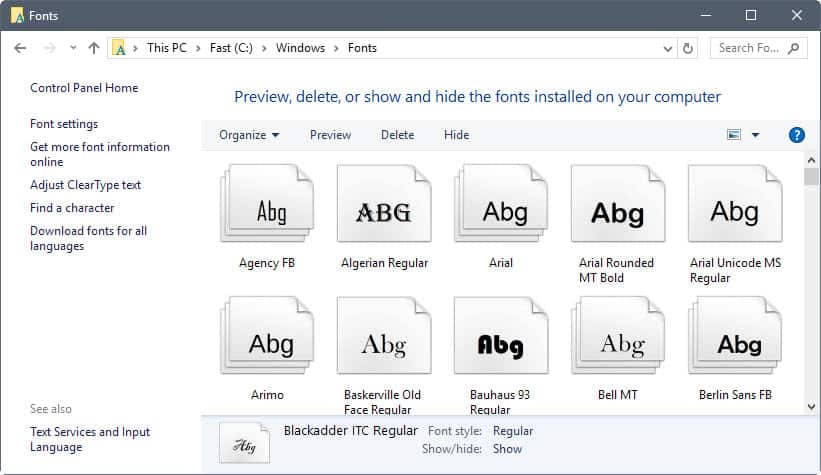
Task: Open Download fonts for all languages
Action: [x=88, y=238]
